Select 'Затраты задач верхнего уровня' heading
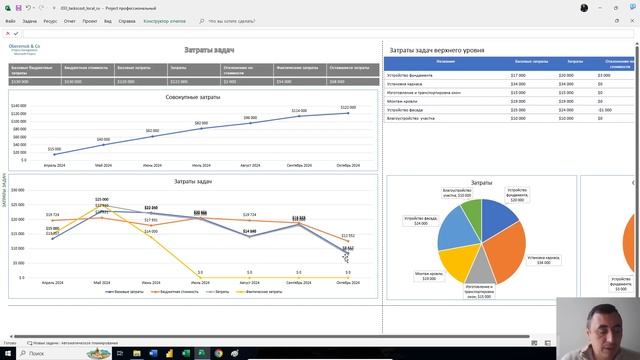 point(437,50)
